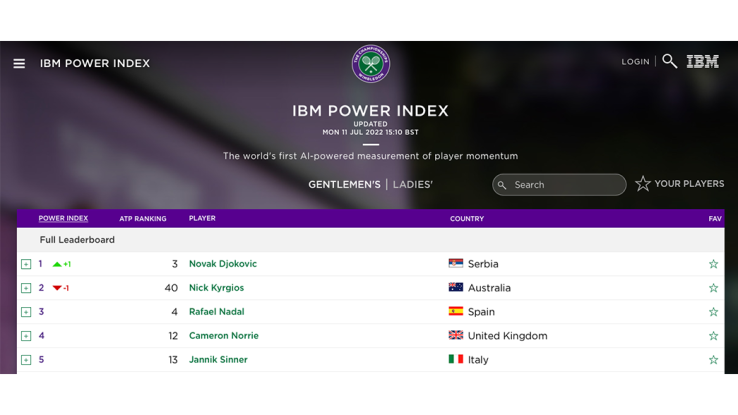Click the Australia country text
The height and width of the screenshot is (415, 738).
tap(489, 287)
